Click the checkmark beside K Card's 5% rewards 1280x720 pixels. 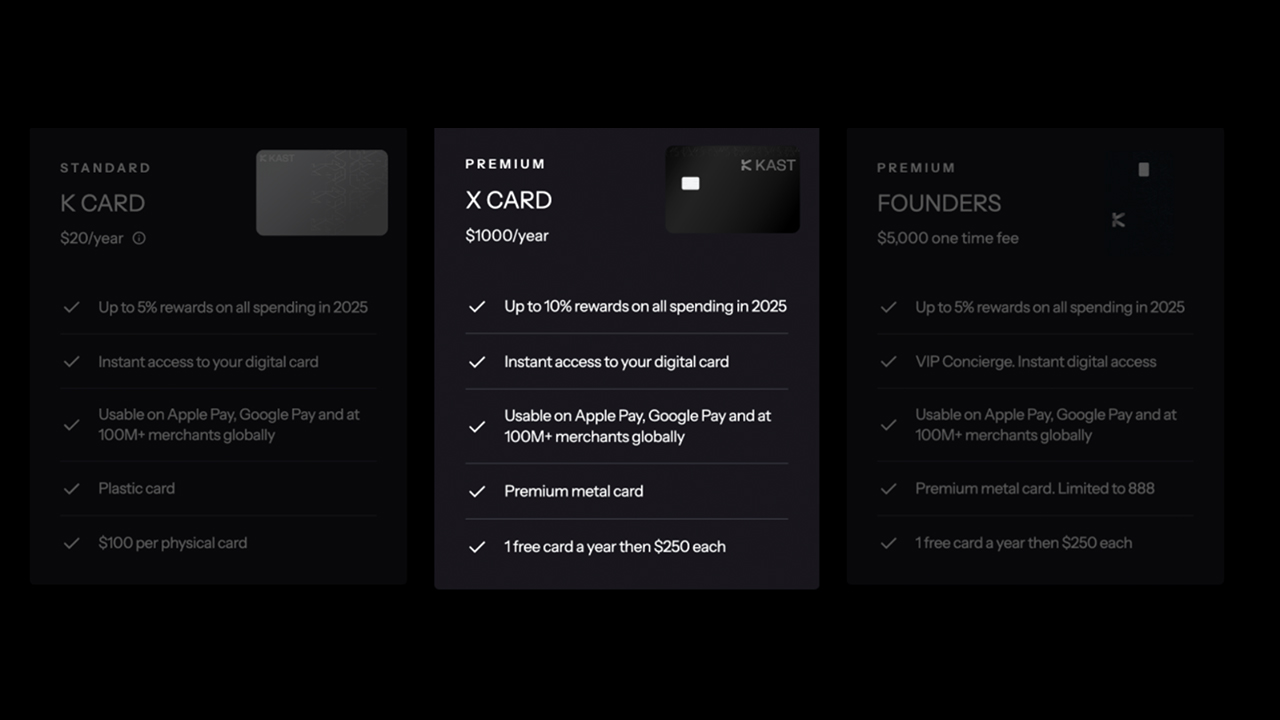click(x=71, y=307)
